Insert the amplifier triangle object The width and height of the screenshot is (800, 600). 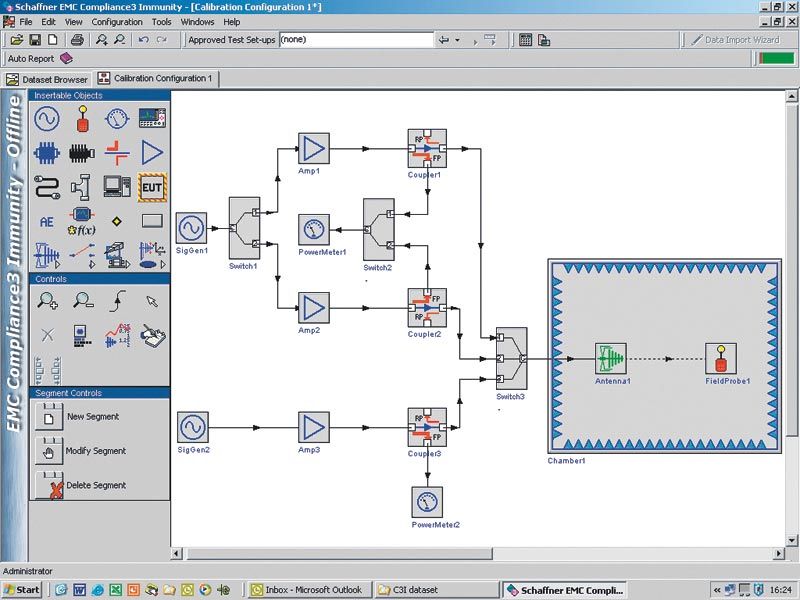tap(152, 153)
